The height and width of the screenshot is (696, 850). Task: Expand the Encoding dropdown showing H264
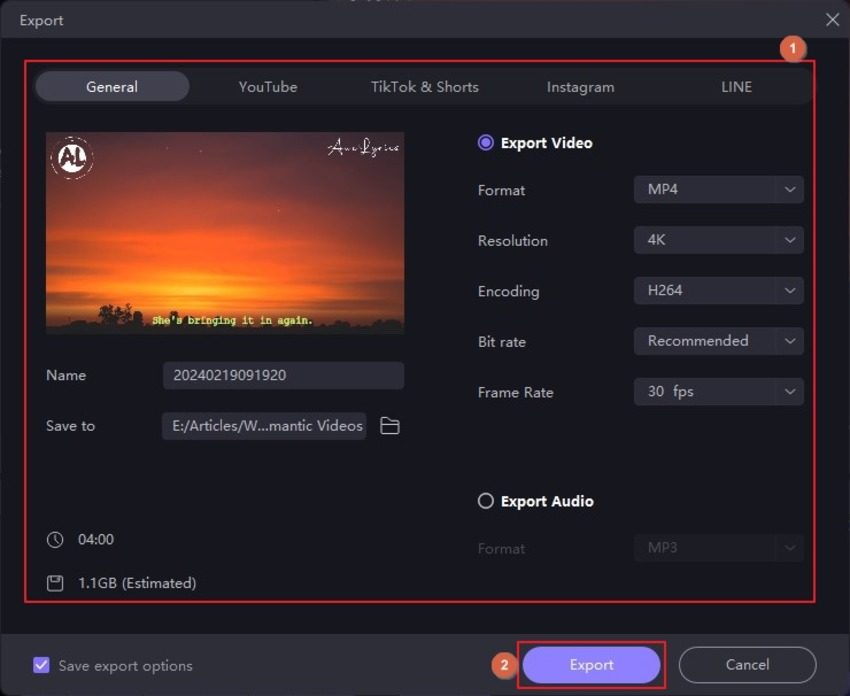(718, 291)
